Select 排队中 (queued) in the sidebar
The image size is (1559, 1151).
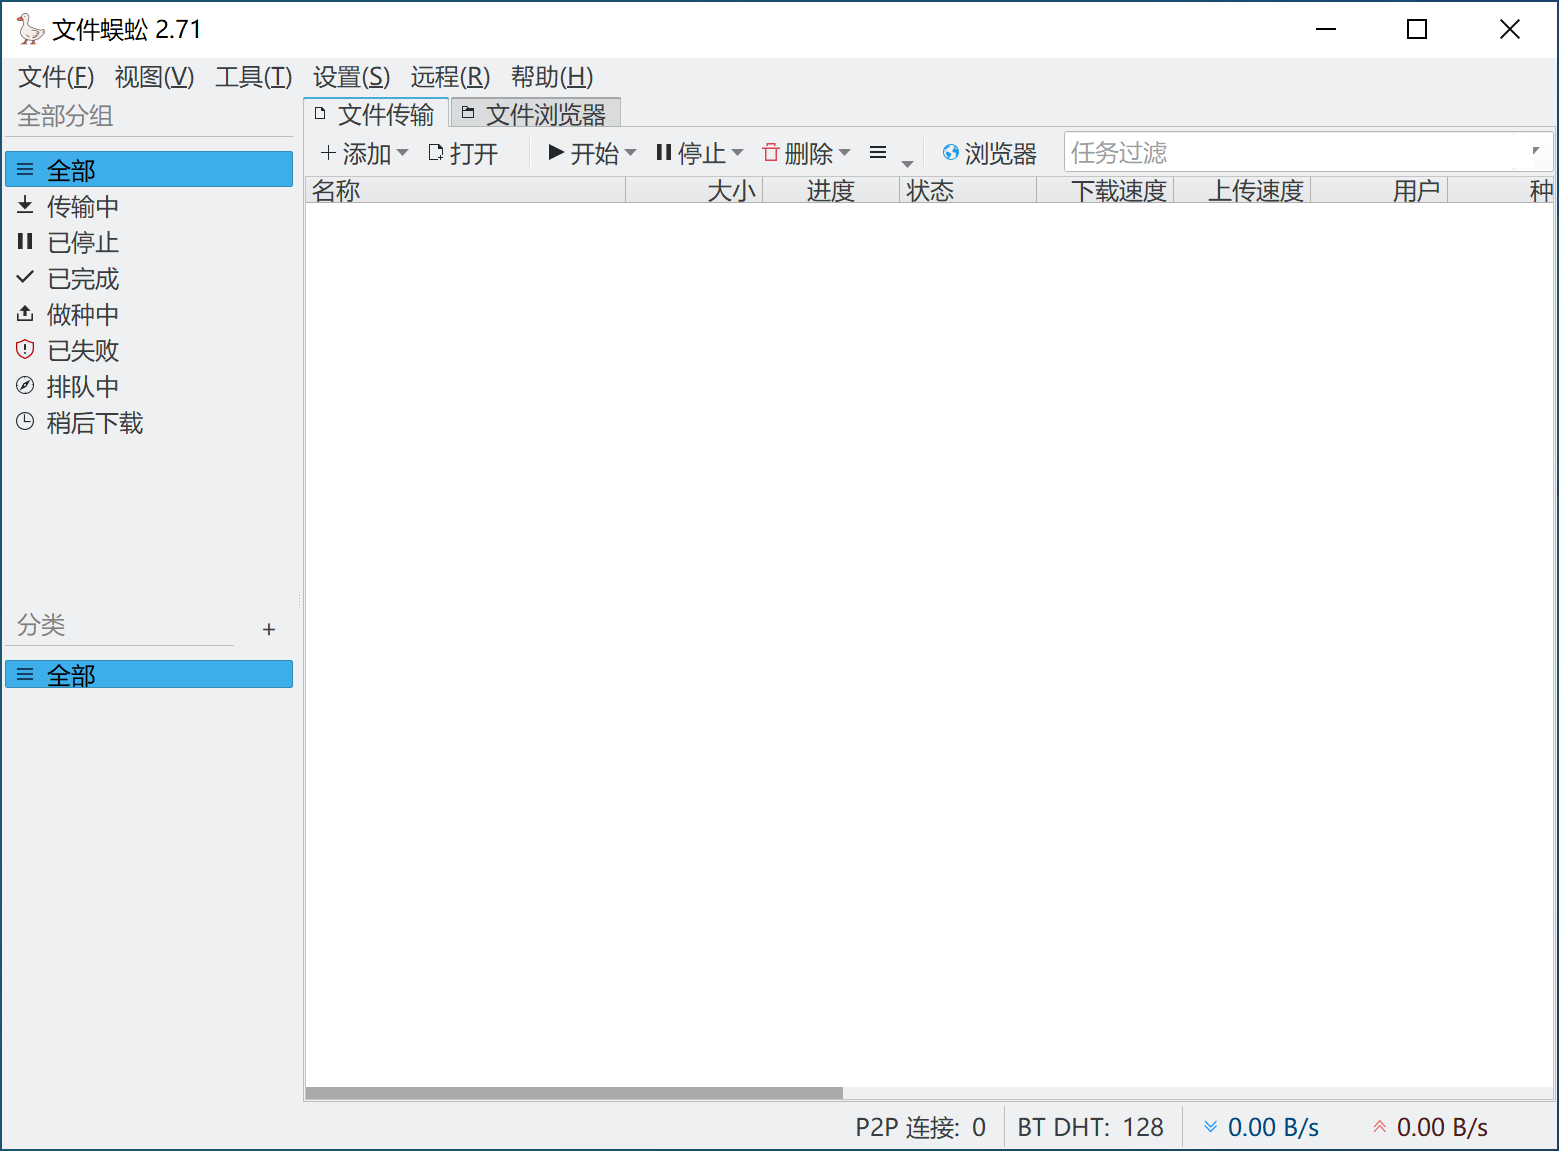click(x=149, y=386)
